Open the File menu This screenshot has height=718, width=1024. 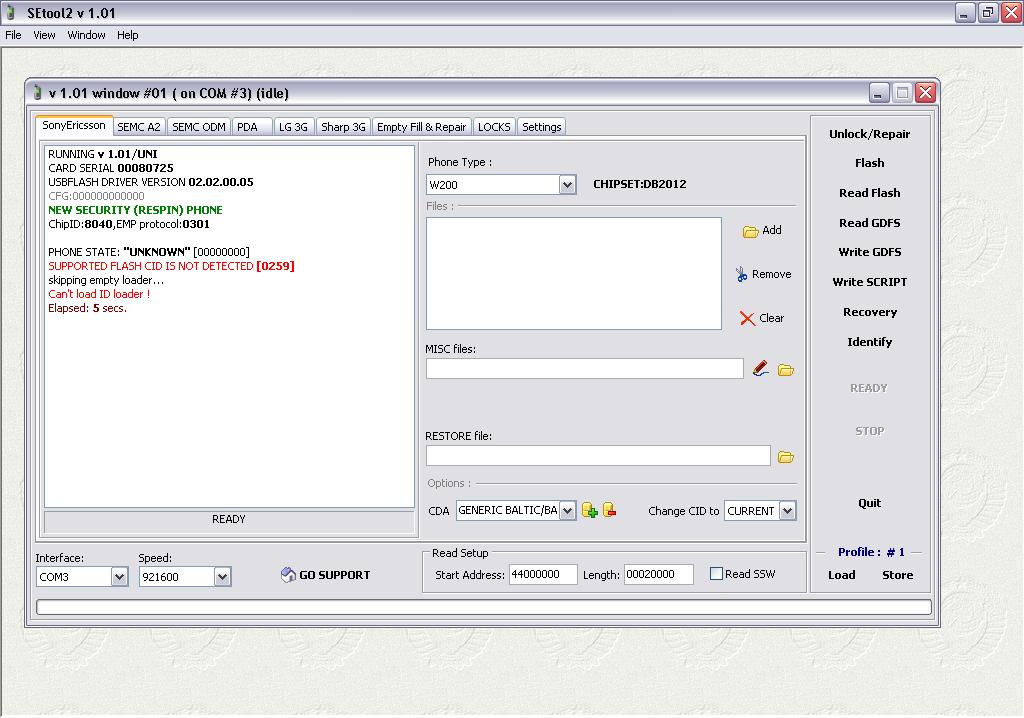coord(13,35)
